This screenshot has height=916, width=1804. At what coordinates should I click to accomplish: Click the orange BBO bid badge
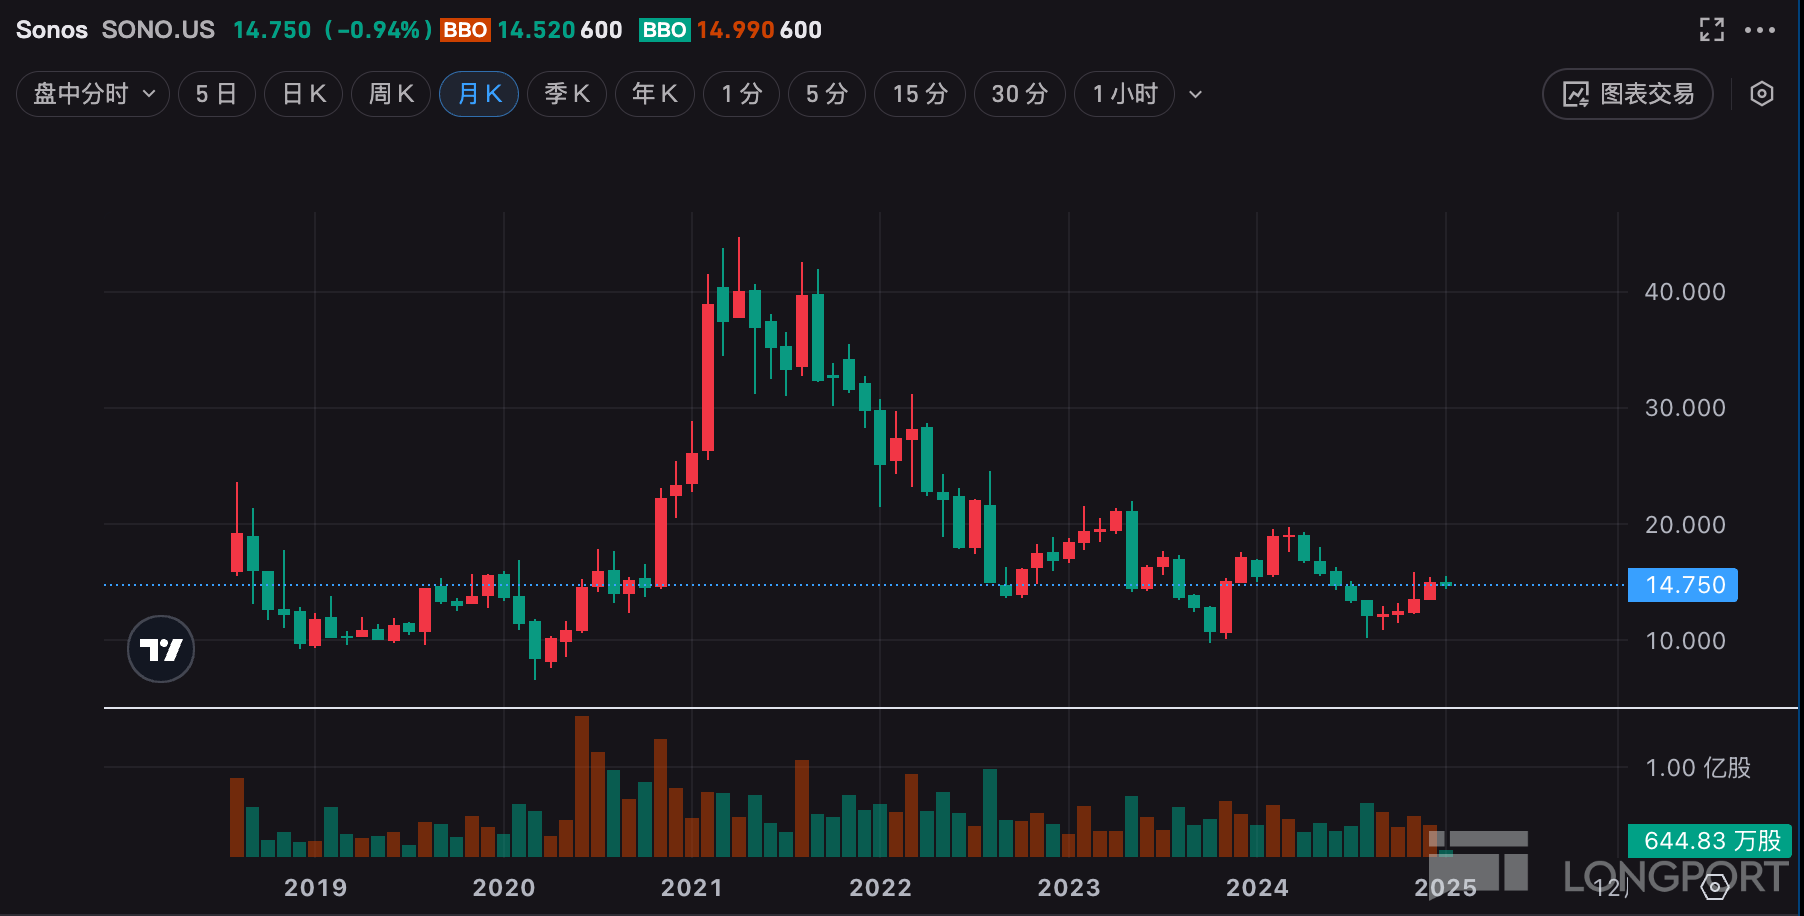465,30
